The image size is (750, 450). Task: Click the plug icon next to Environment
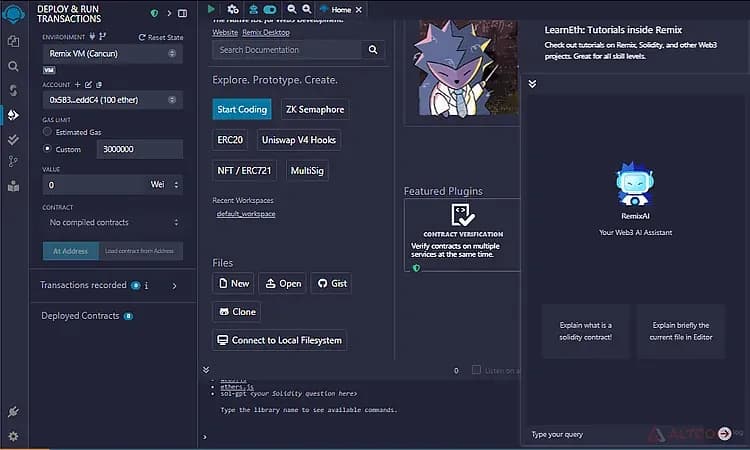pyautogui.click(x=92, y=36)
